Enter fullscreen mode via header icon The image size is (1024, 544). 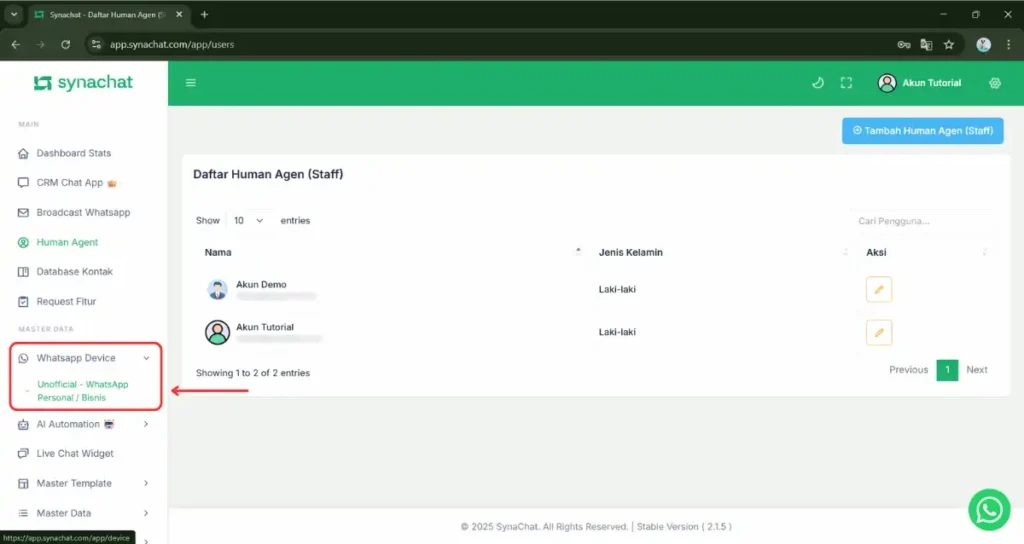(846, 83)
